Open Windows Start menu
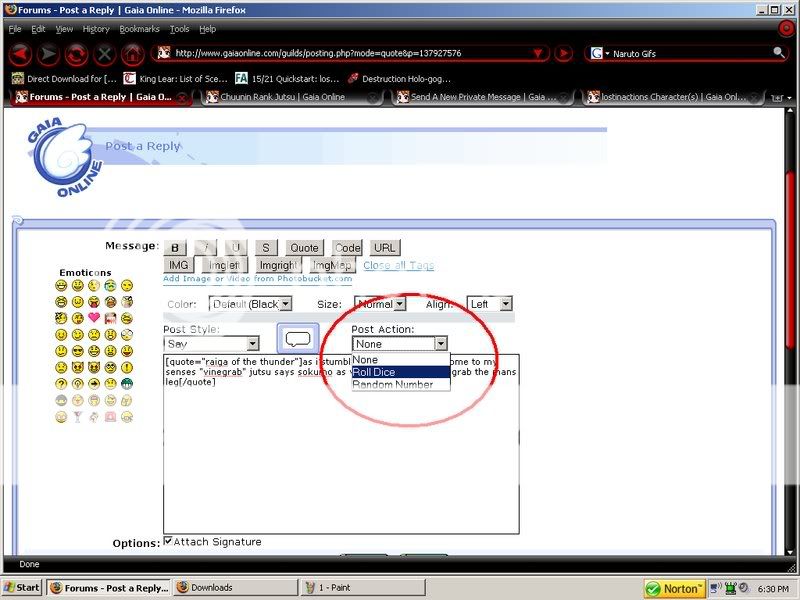The width and height of the screenshot is (800, 600). click(22, 588)
